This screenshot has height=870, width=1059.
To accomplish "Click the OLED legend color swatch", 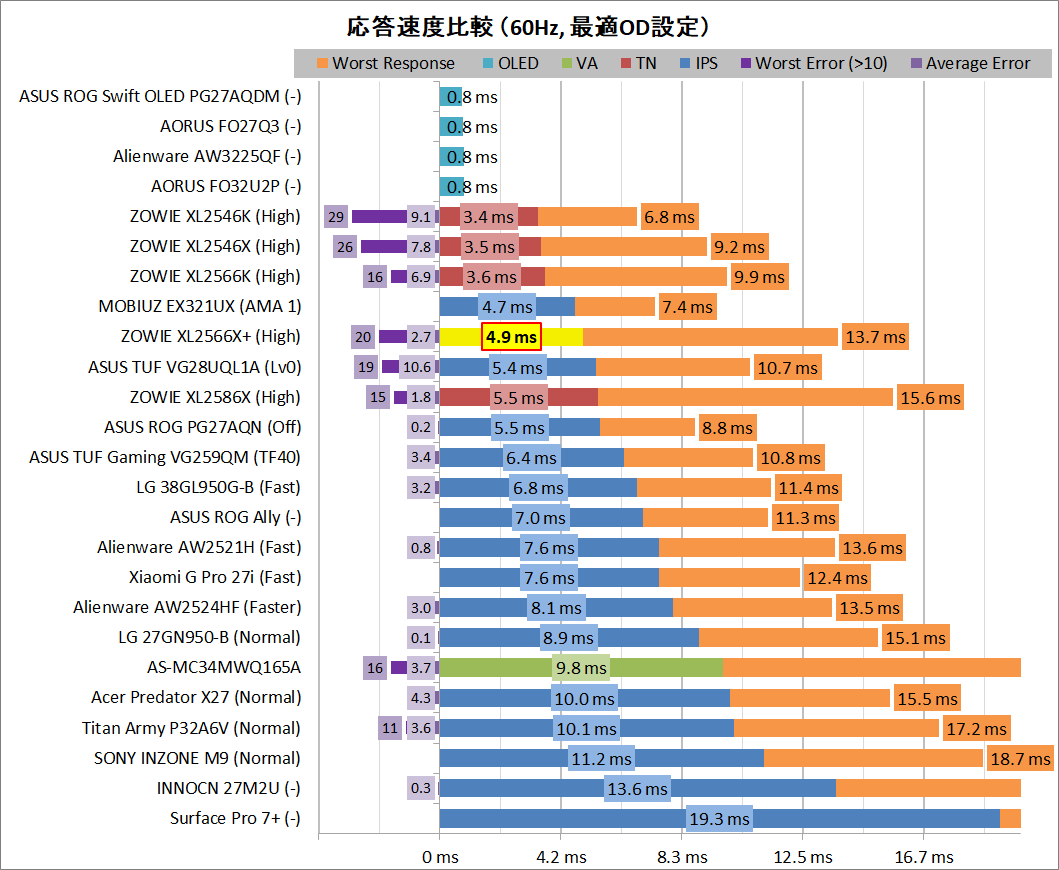I will coord(488,63).
